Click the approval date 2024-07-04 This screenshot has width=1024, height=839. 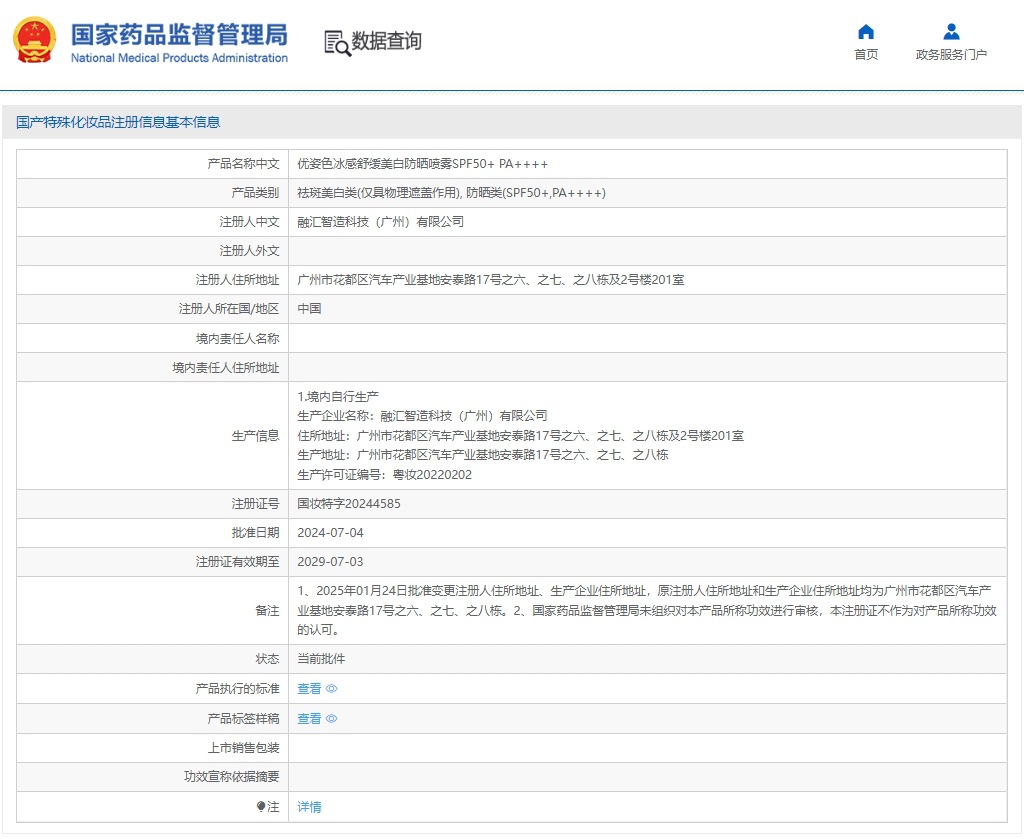click(330, 533)
